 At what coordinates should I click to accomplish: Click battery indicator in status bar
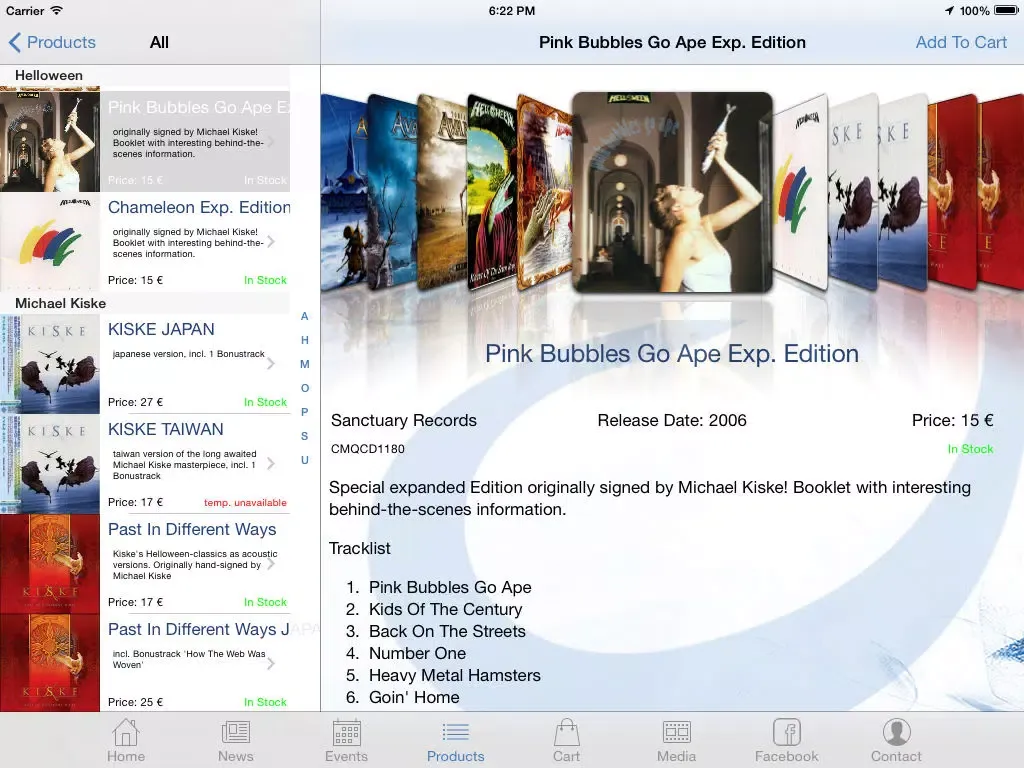click(x=1006, y=10)
